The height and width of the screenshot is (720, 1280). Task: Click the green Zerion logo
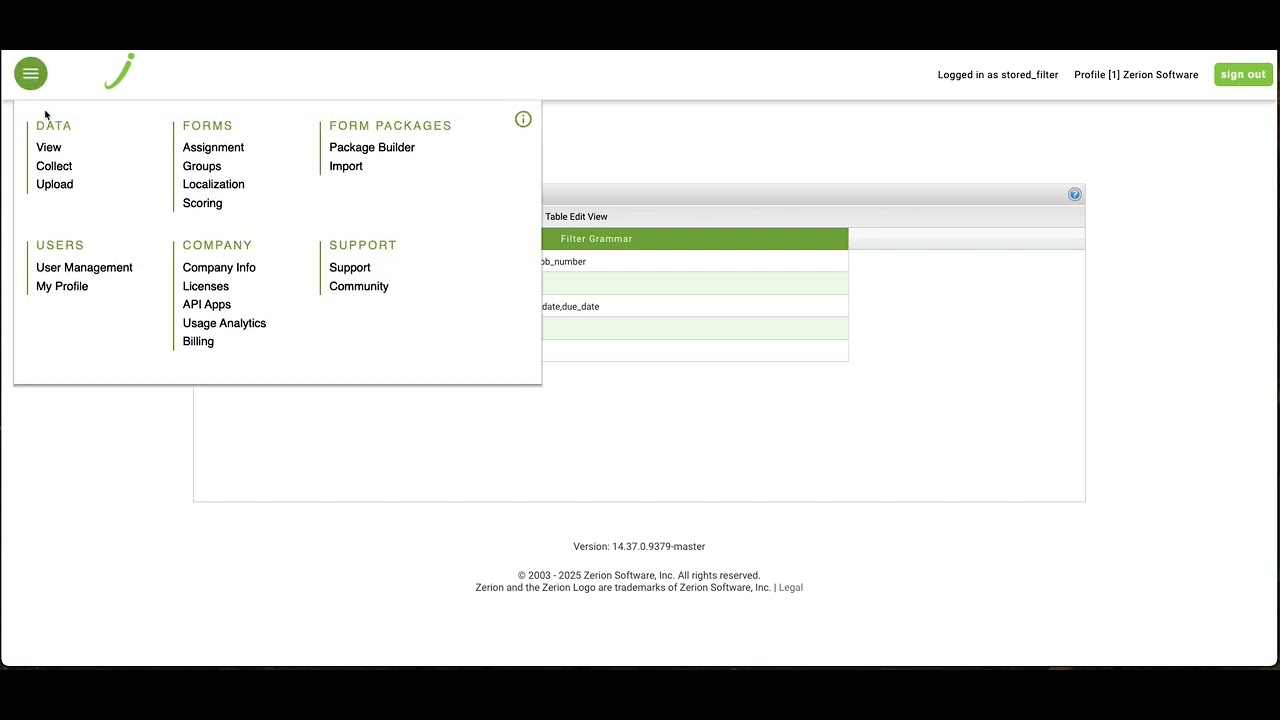click(x=120, y=72)
